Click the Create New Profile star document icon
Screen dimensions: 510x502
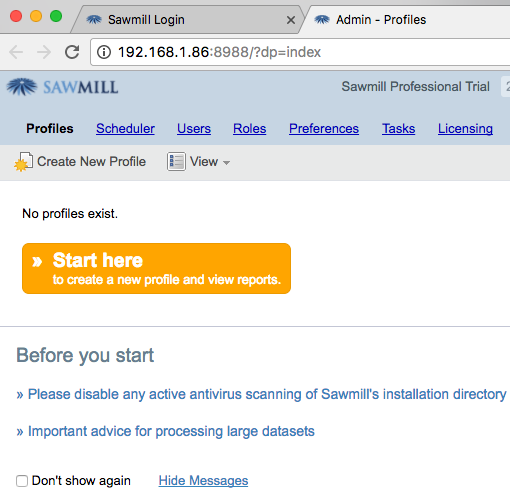pos(23,162)
